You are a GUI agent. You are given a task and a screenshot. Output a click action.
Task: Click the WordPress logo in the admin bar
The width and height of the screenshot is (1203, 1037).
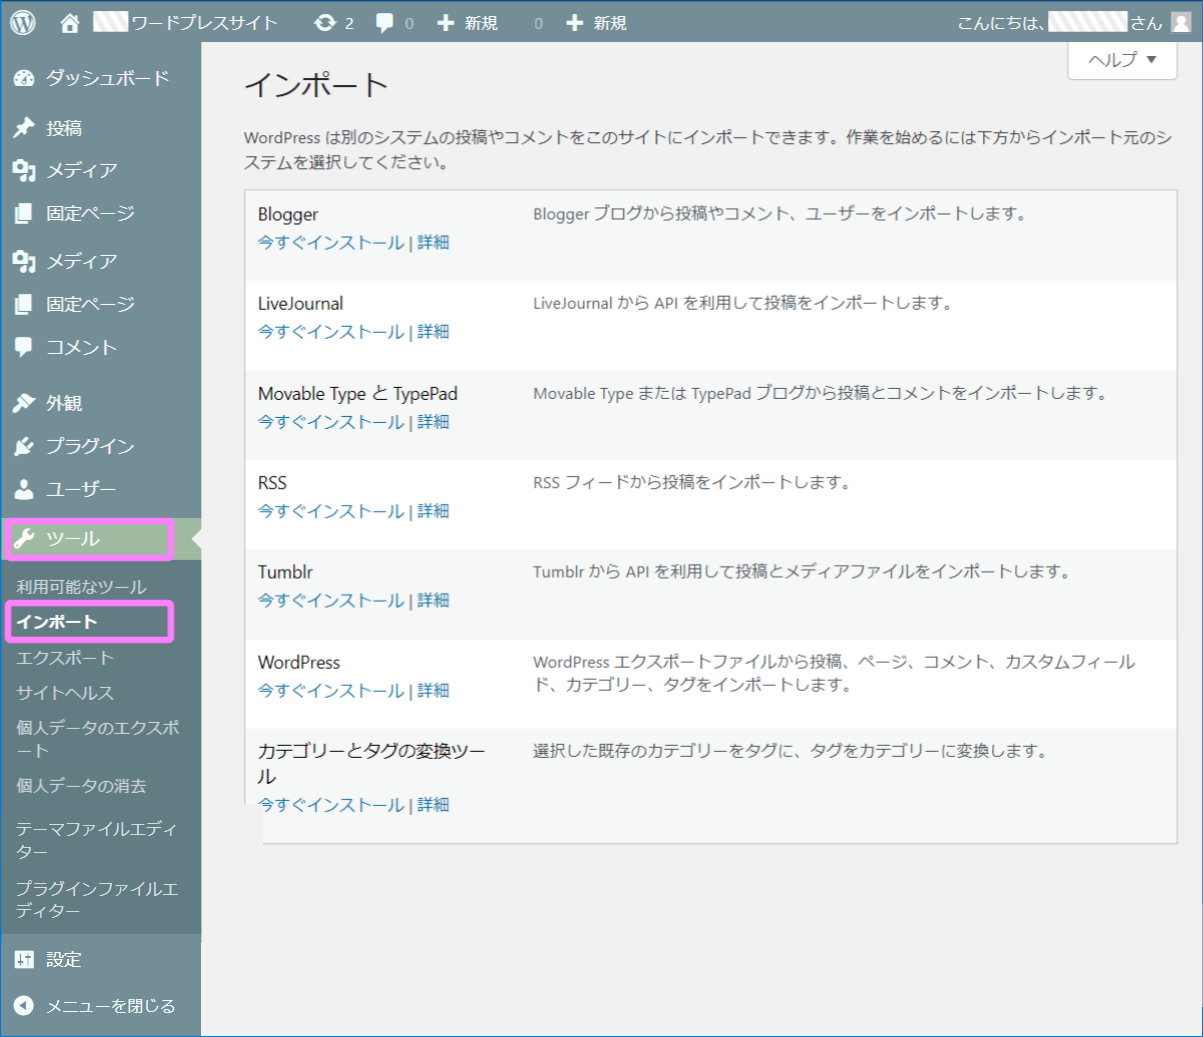point(21,21)
